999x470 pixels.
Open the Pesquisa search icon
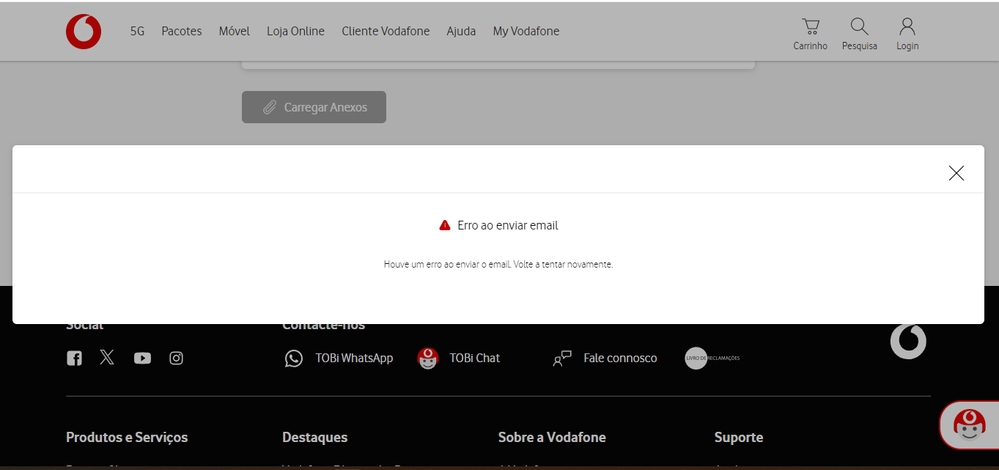click(859, 26)
